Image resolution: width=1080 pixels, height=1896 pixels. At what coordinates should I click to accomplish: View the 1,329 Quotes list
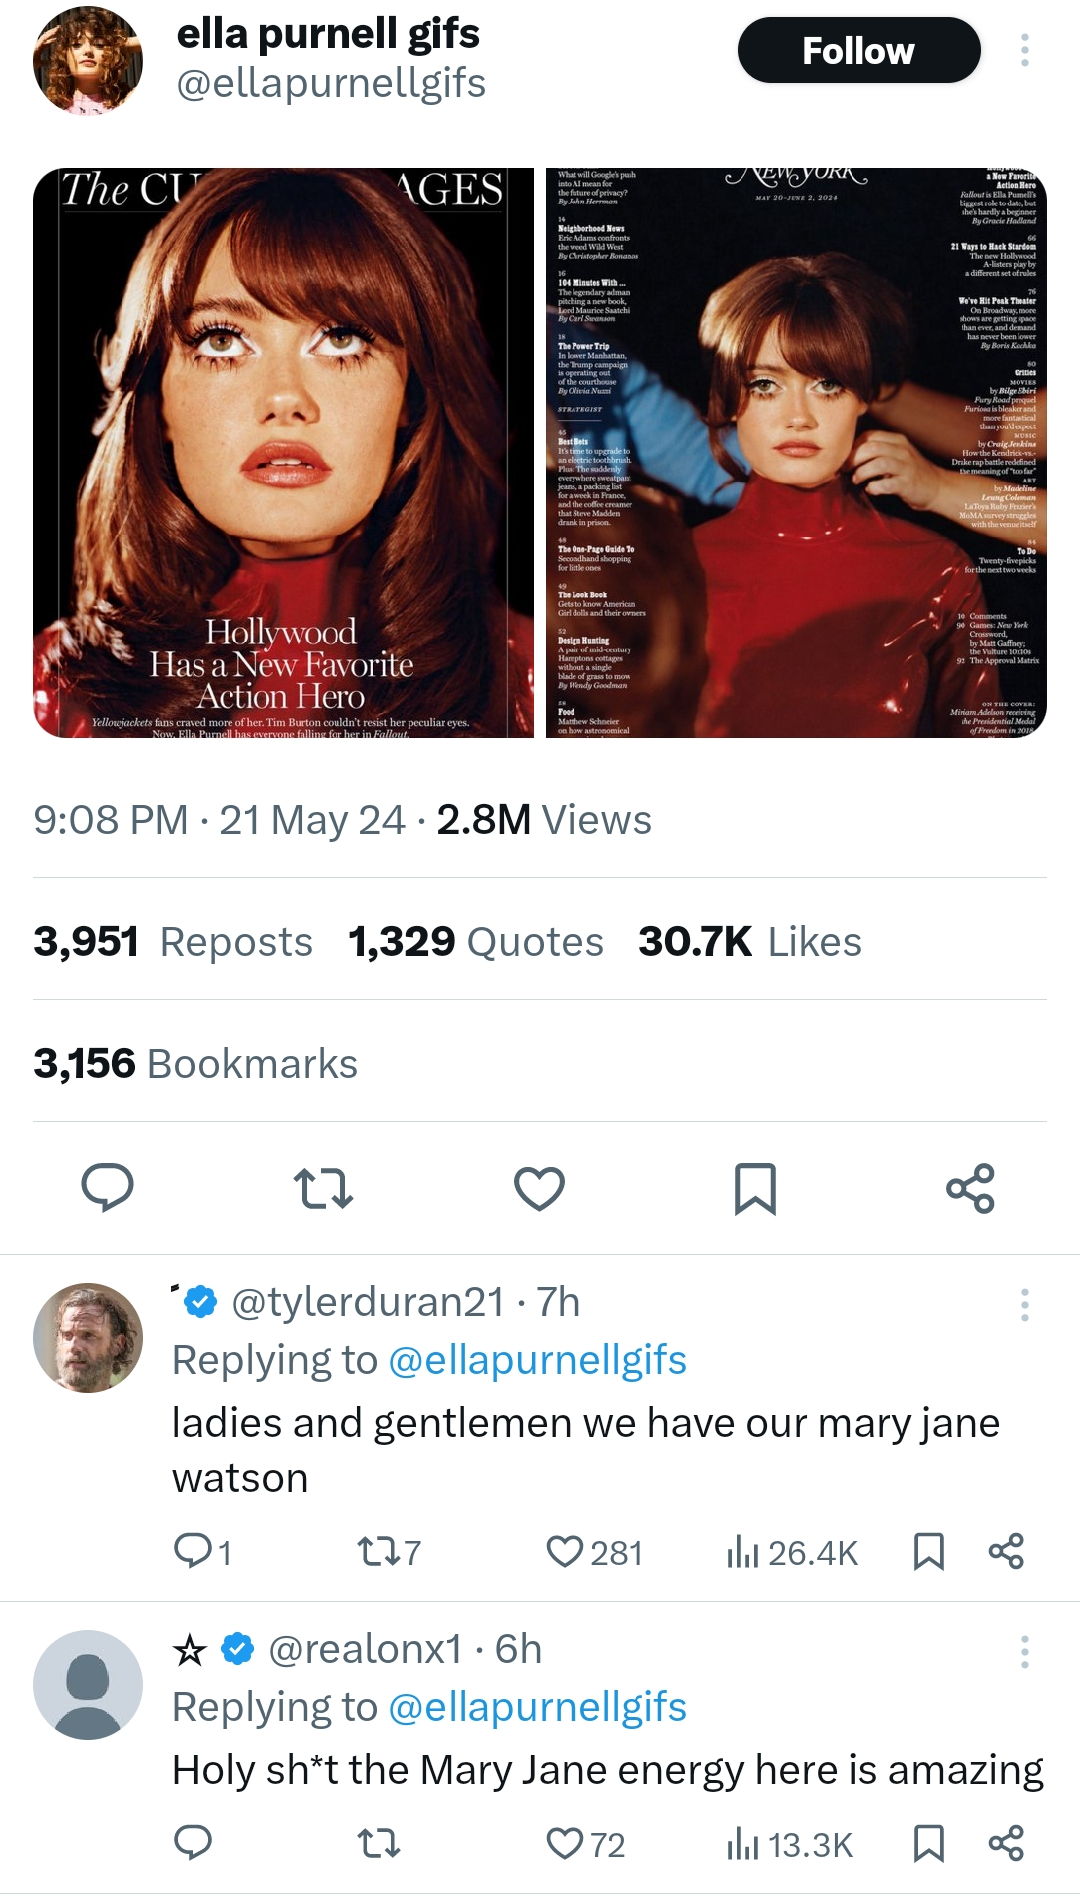[476, 942]
